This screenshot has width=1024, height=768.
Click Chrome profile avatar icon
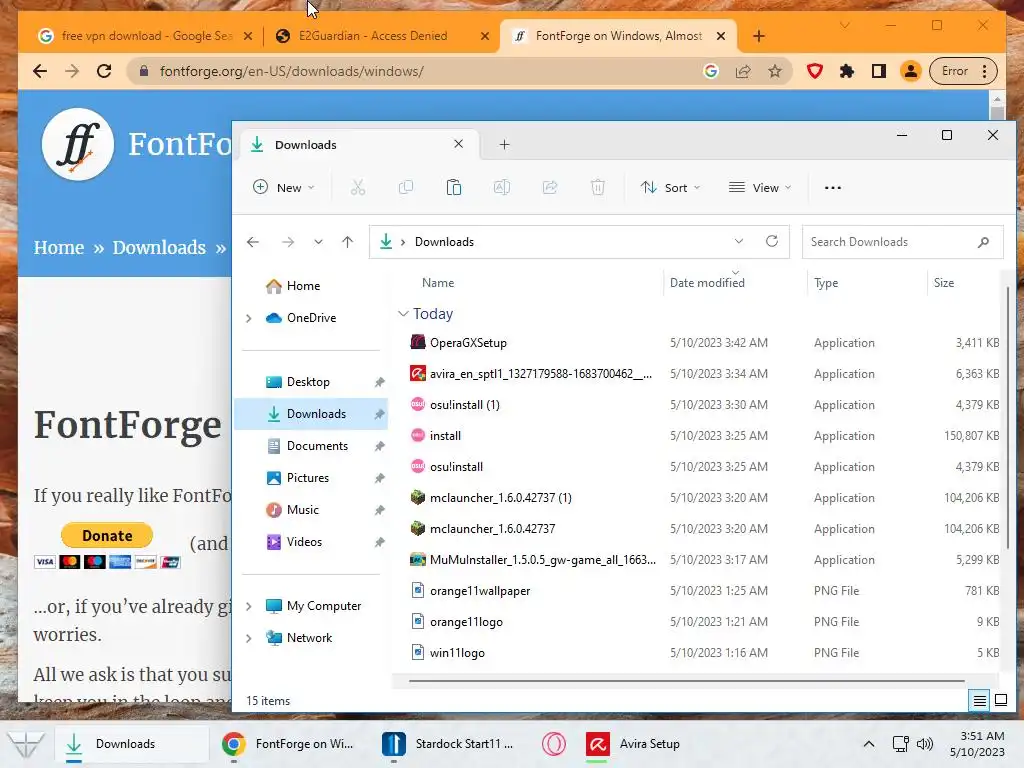point(910,71)
